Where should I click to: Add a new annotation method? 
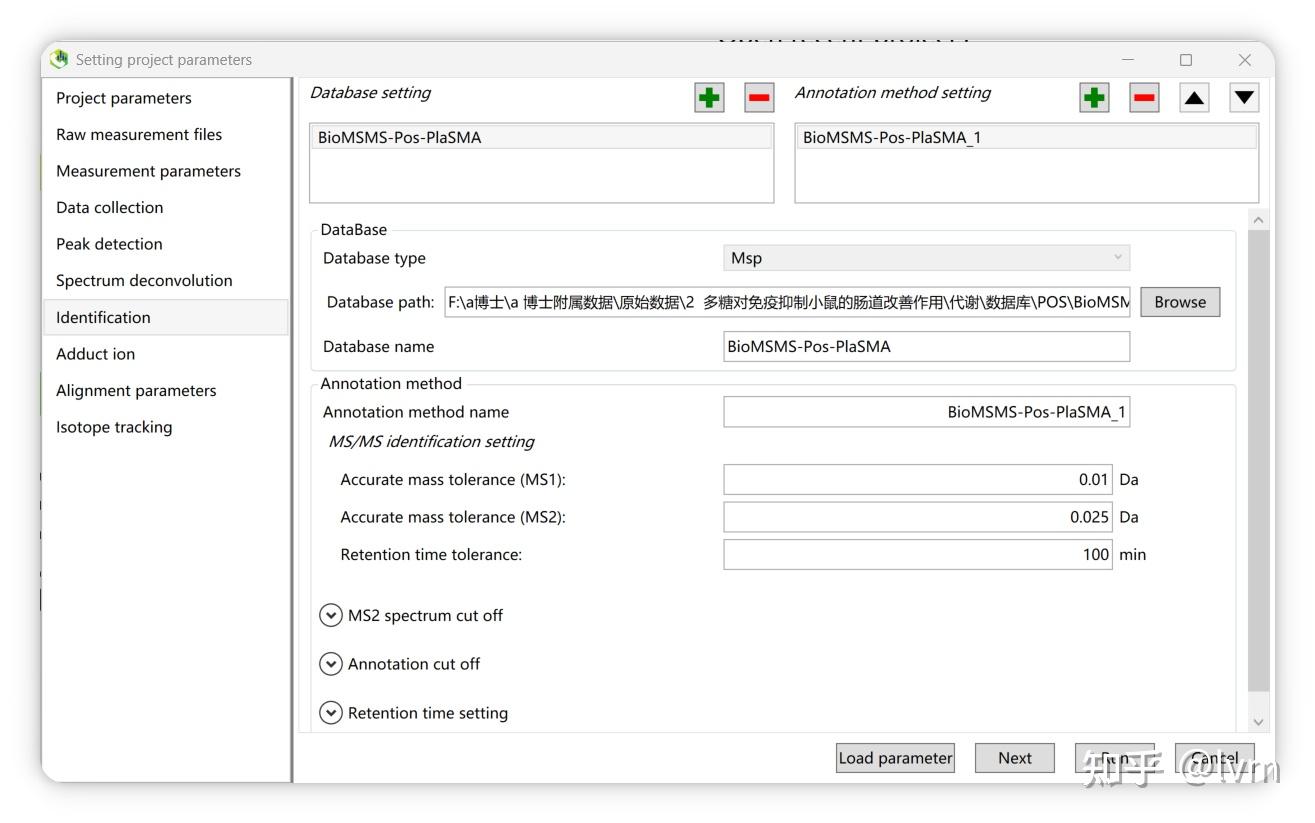pos(1094,97)
